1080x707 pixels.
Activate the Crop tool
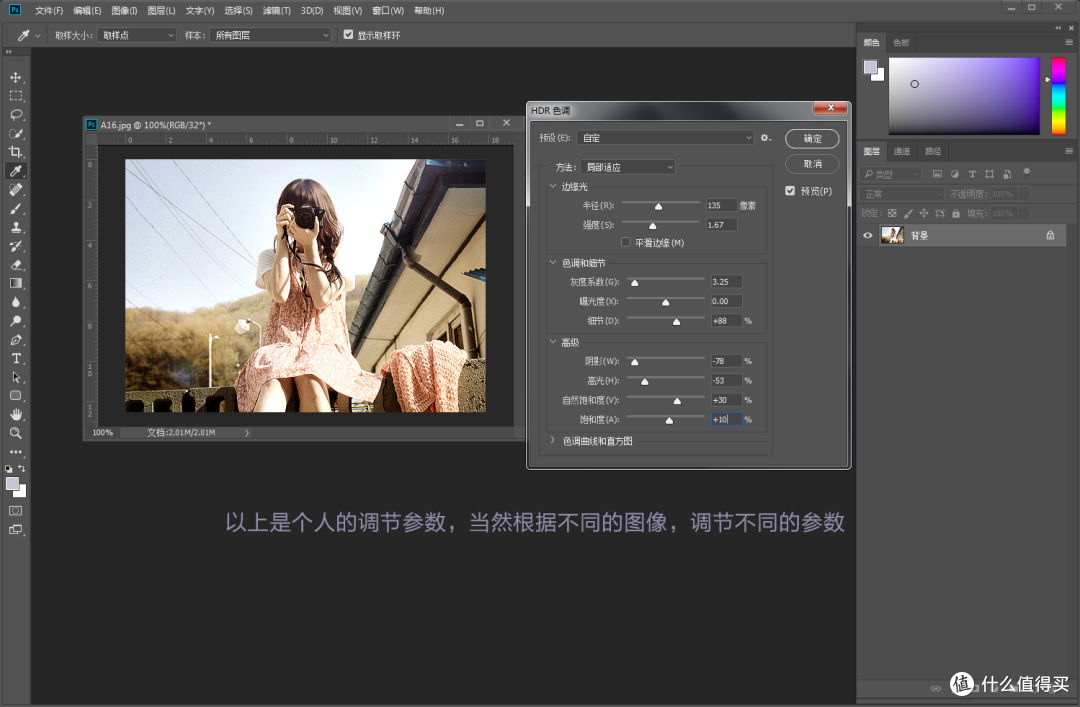[15, 152]
